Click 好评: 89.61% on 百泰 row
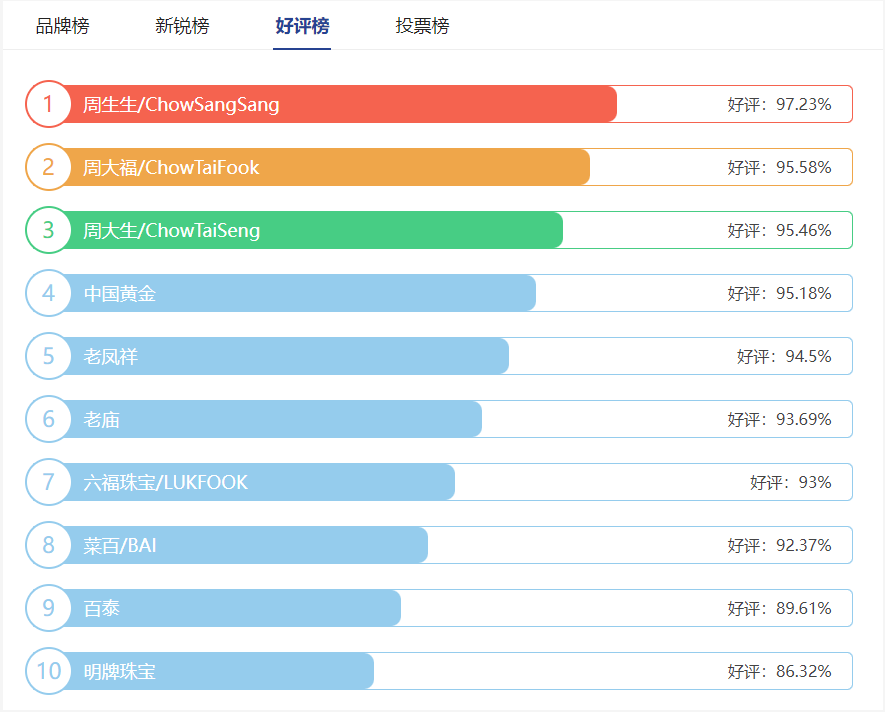The image size is (885, 712). click(x=779, y=608)
